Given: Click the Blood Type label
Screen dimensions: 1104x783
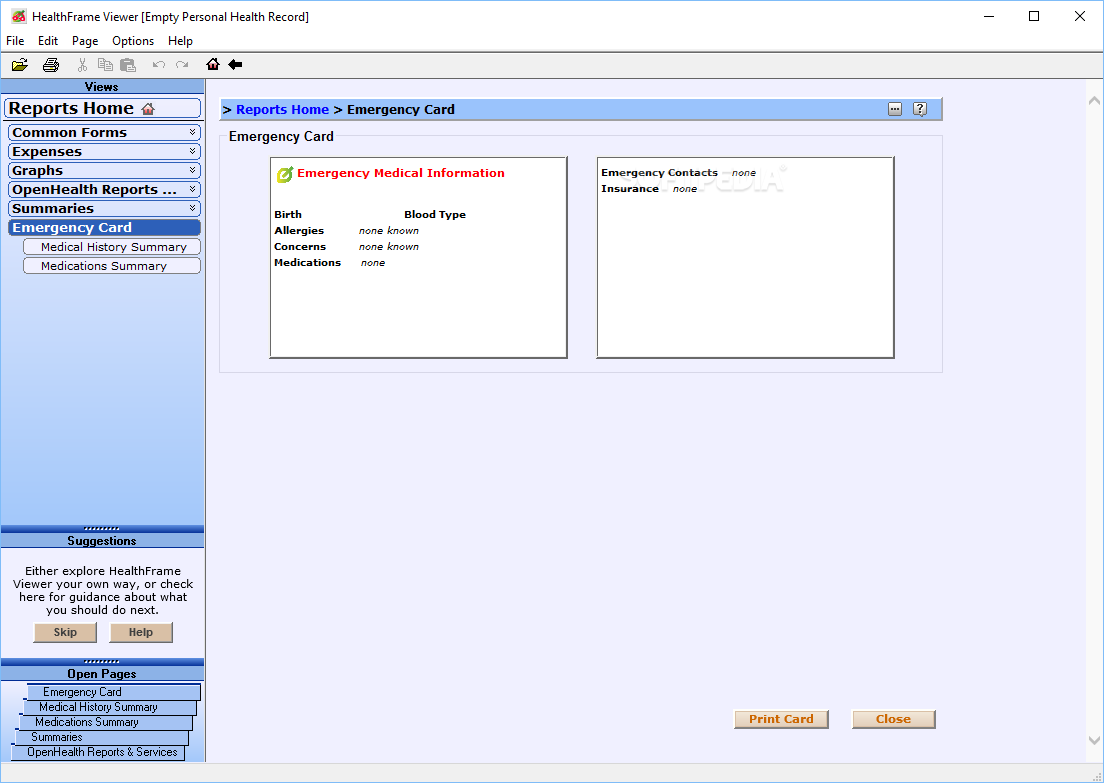Looking at the screenshot, I should pyautogui.click(x=435, y=214).
